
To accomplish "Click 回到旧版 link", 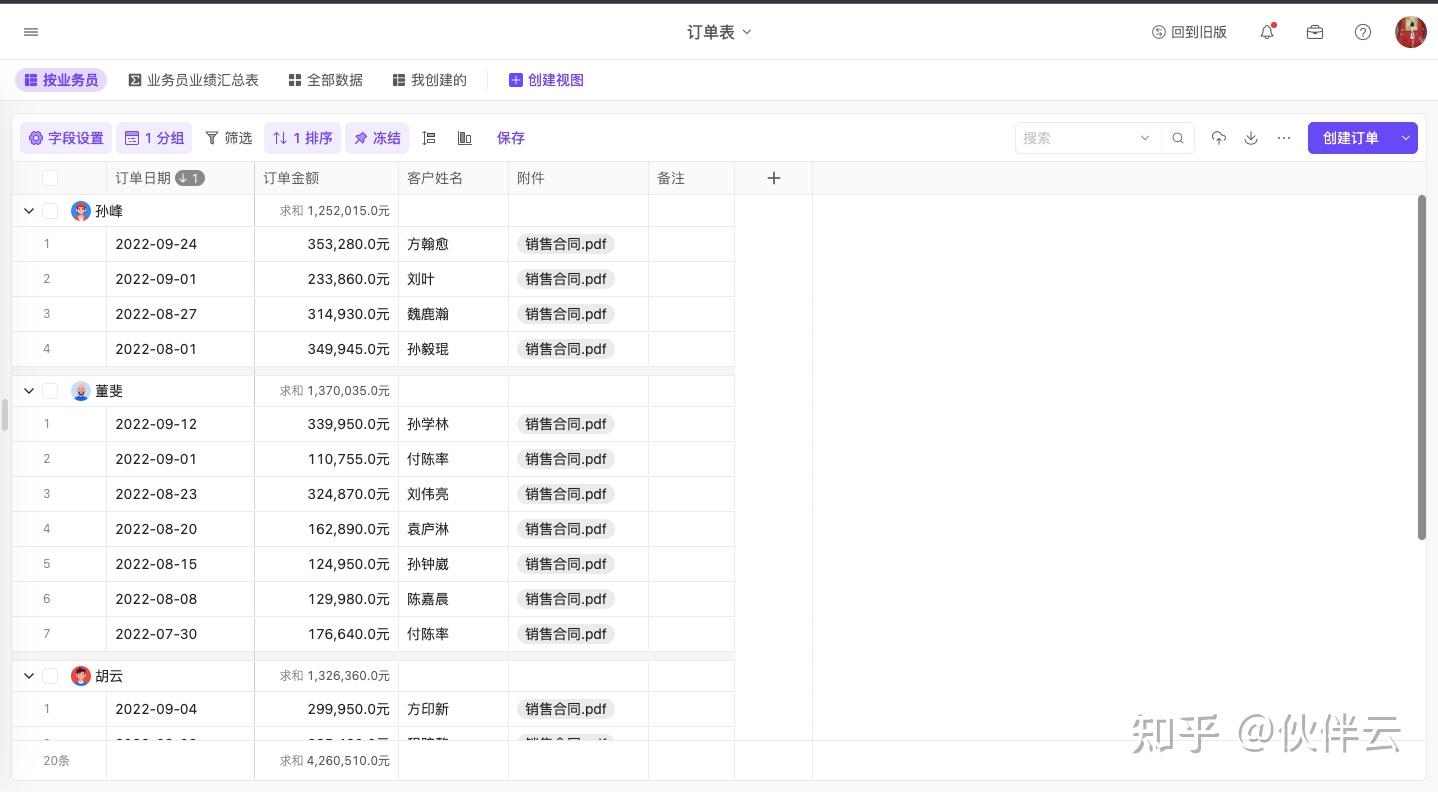I will coord(1189,32).
